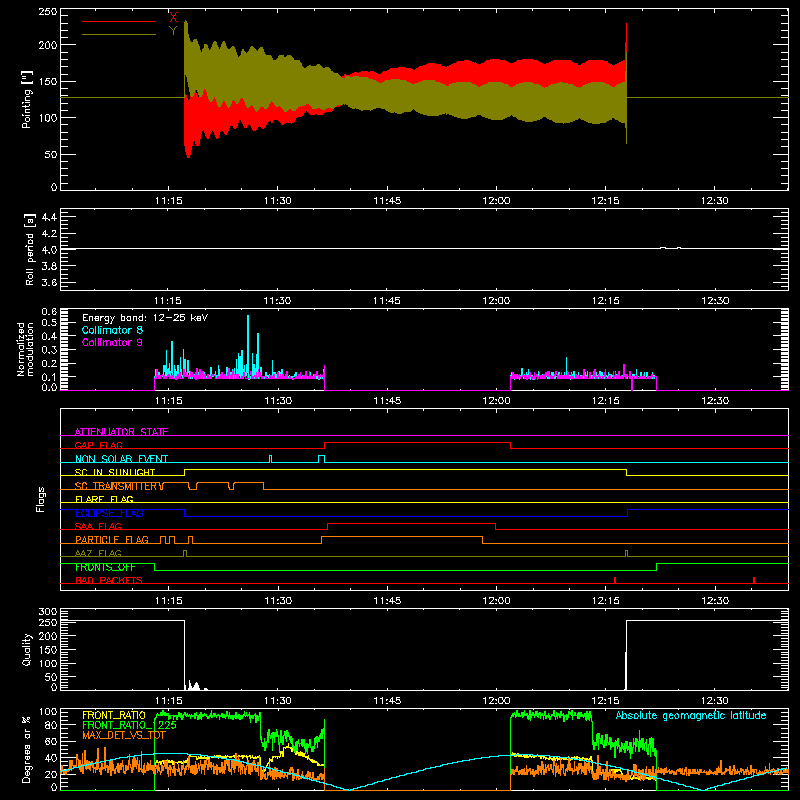Click the magenta Collimator 9 label
The width and height of the screenshot is (800, 800).
click(112, 342)
